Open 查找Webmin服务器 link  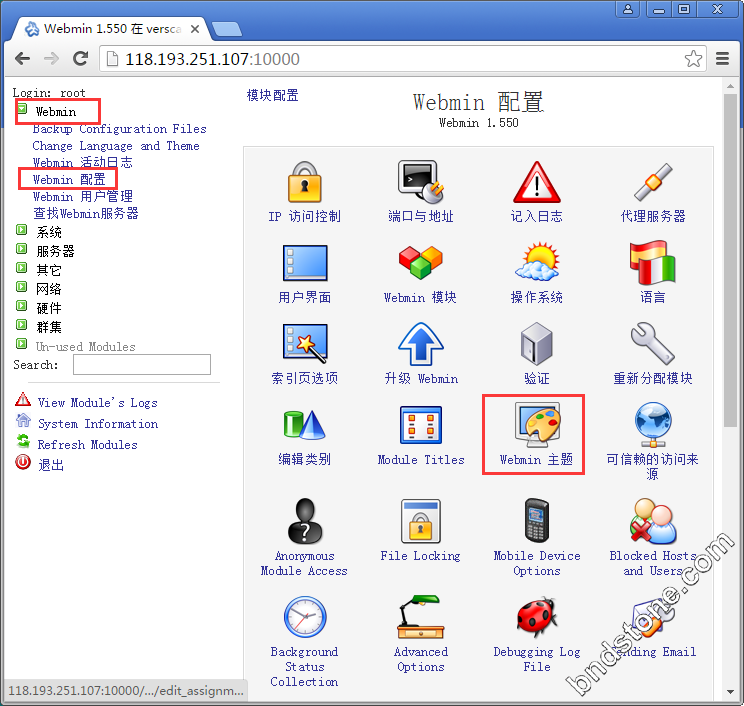pyautogui.click(x=86, y=214)
